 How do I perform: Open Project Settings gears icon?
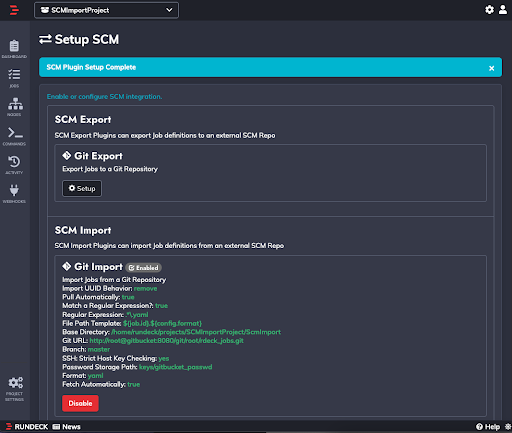click(15, 389)
